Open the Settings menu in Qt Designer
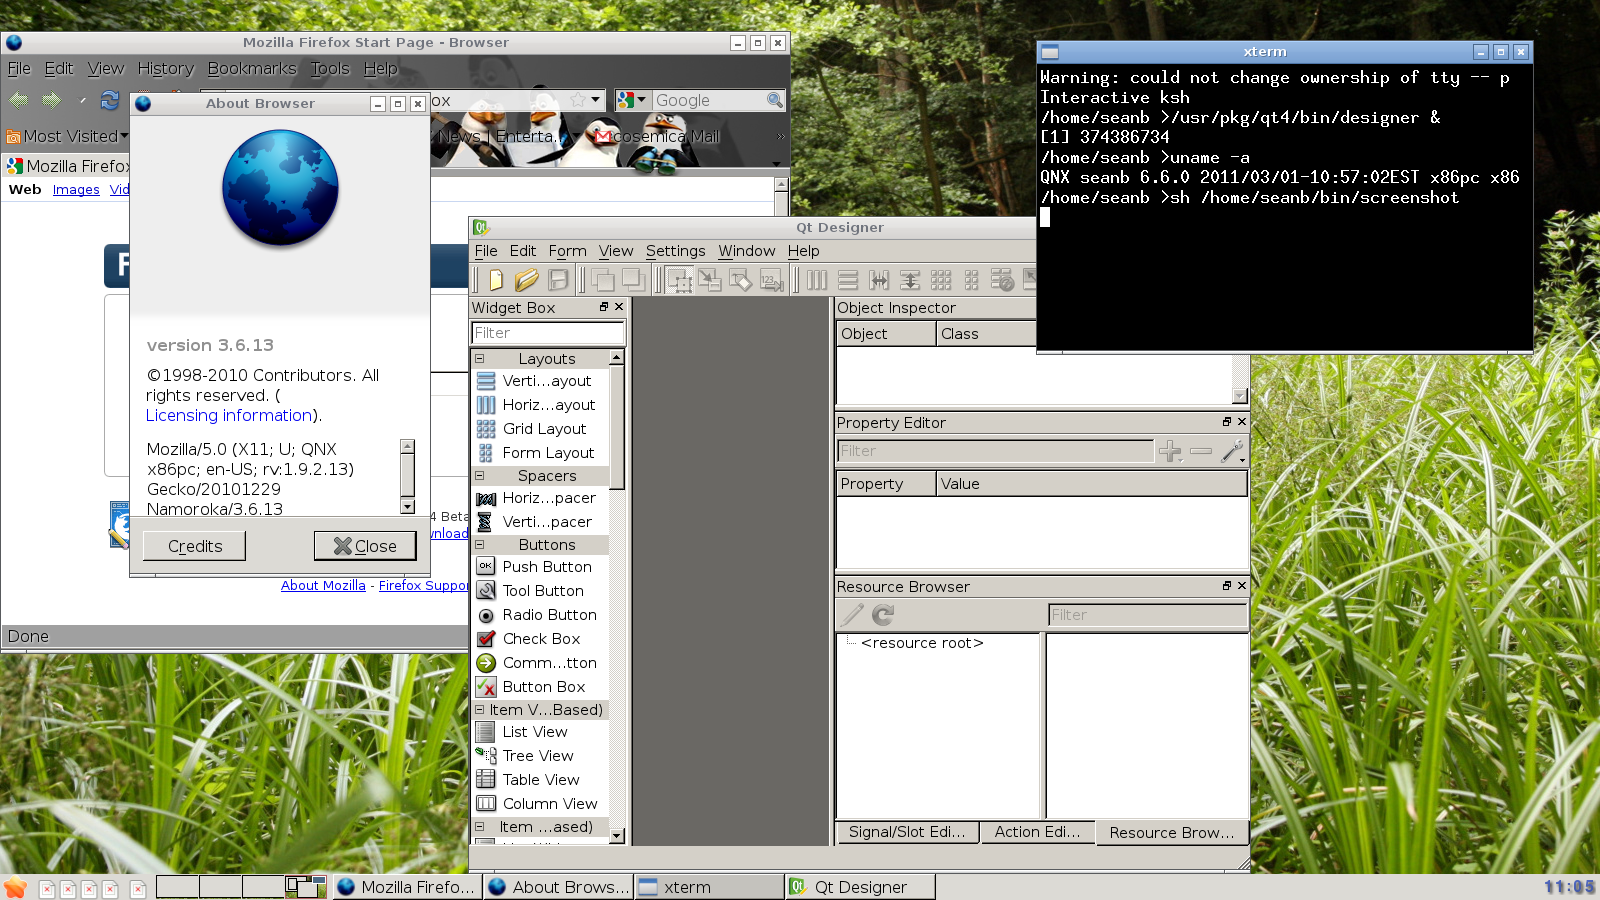Viewport: 1600px width, 900px height. coord(675,251)
